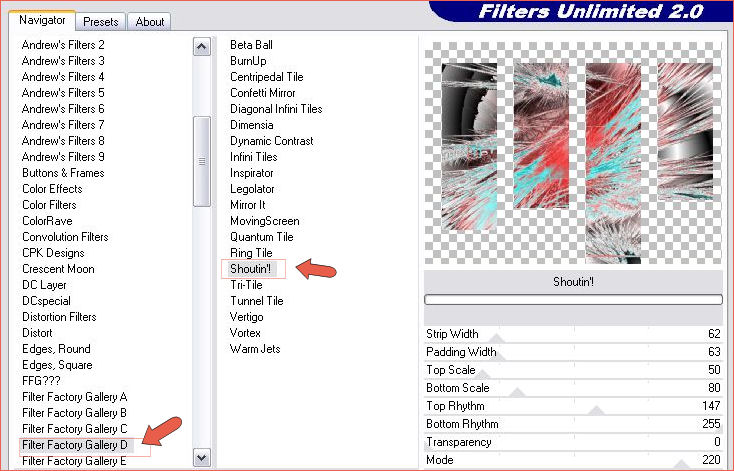Select the Dynamic Contrast filter
Image resolution: width=734 pixels, height=471 pixels.
(x=271, y=141)
